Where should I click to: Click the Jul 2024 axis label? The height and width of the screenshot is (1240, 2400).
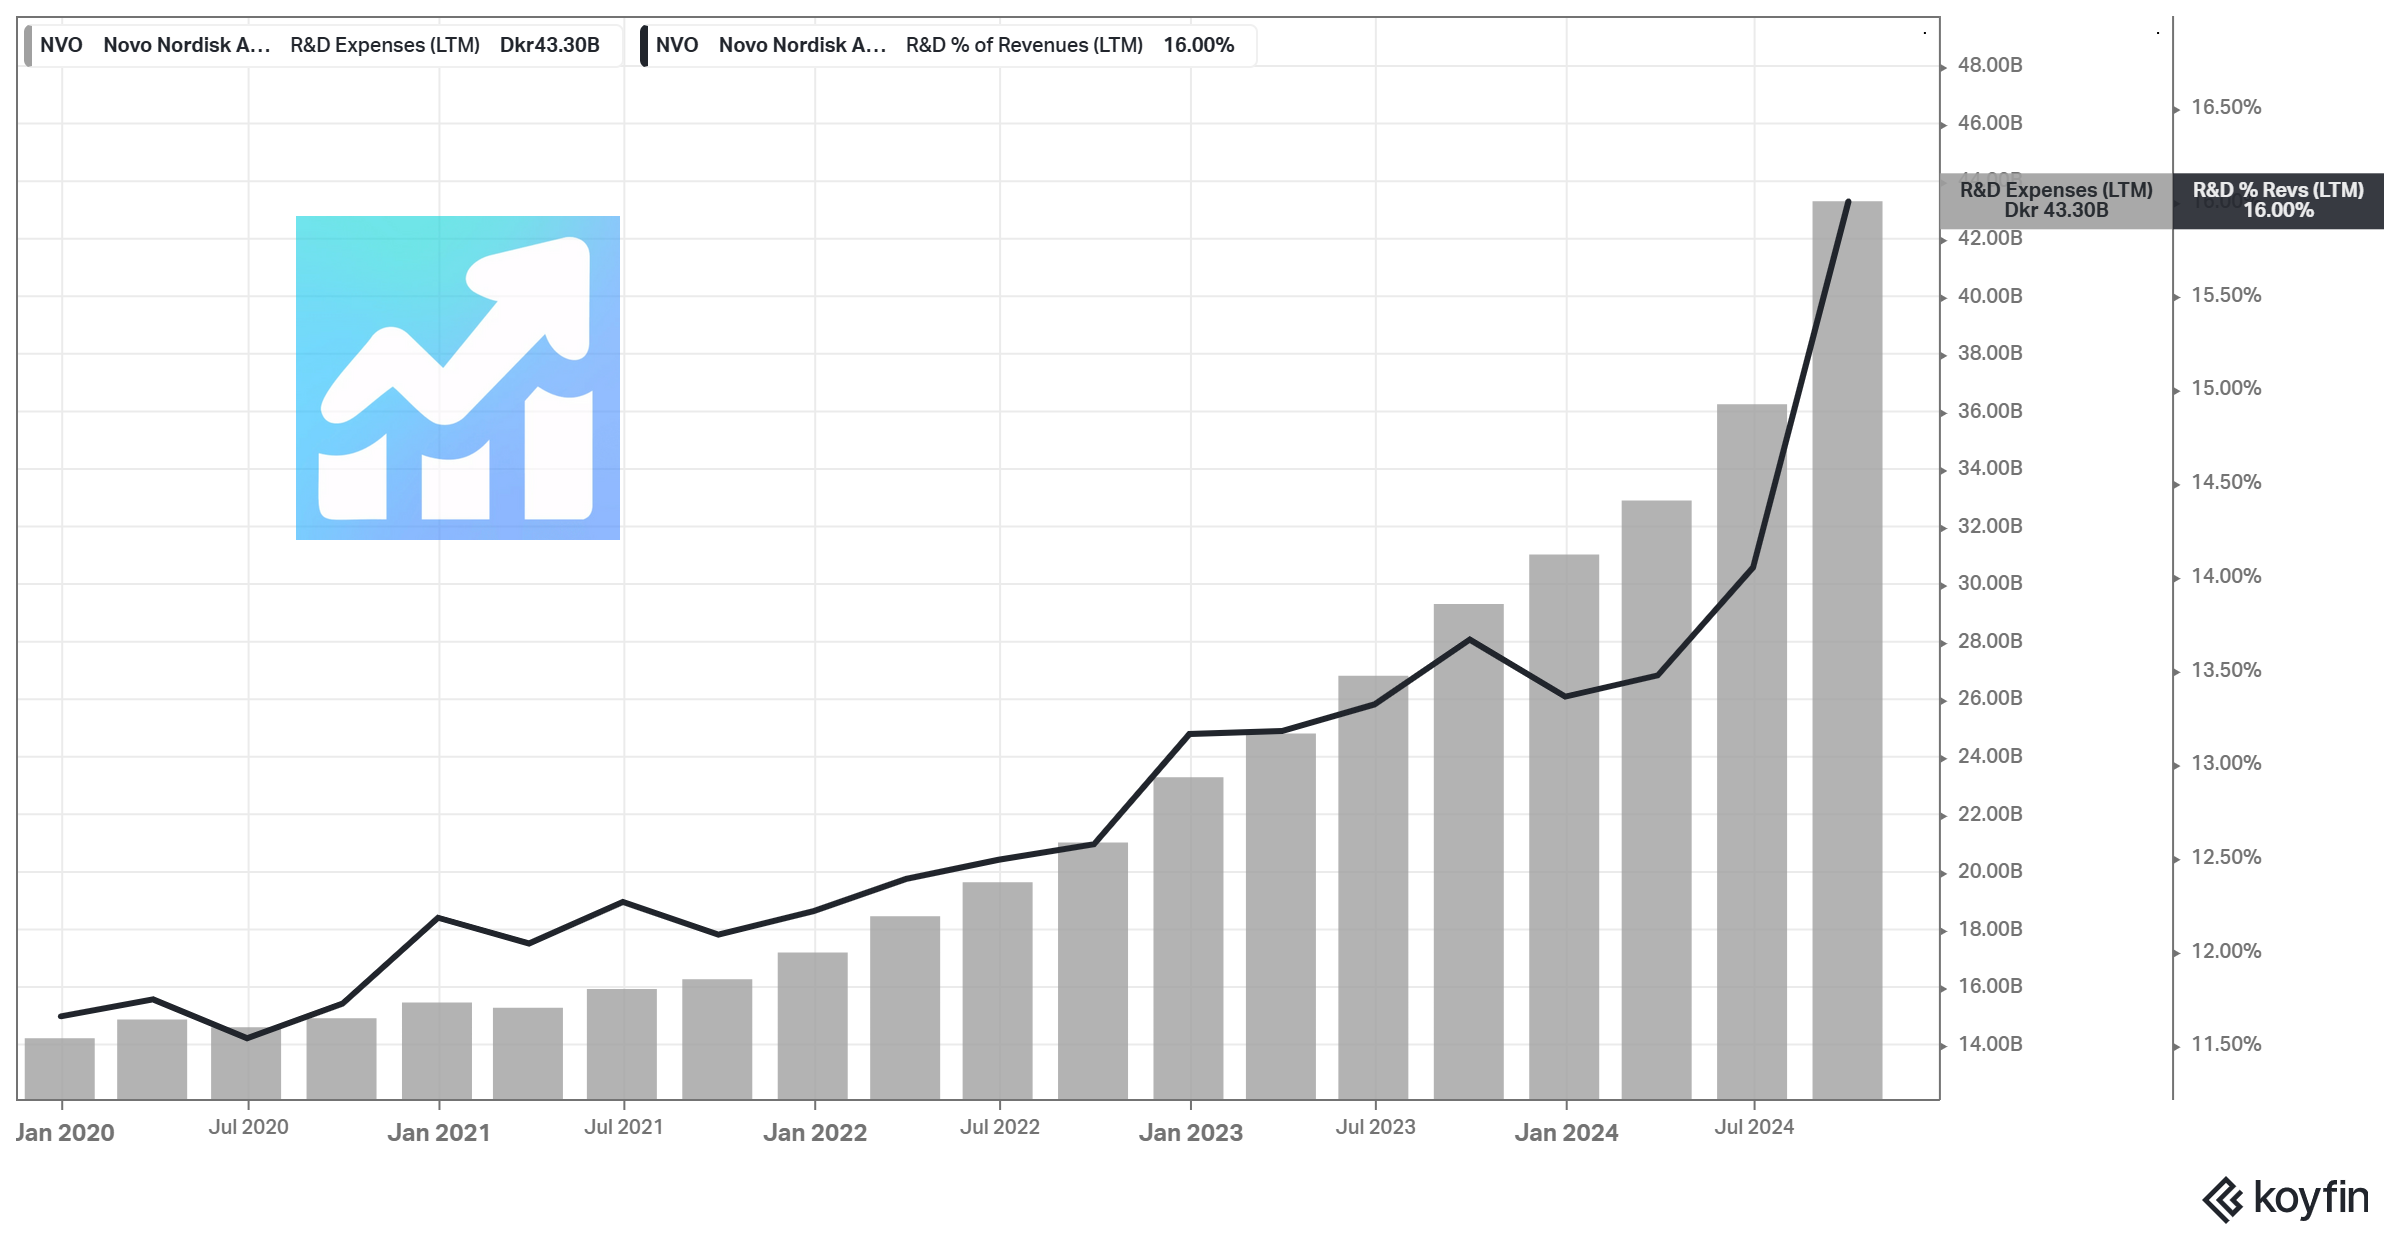(1754, 1127)
